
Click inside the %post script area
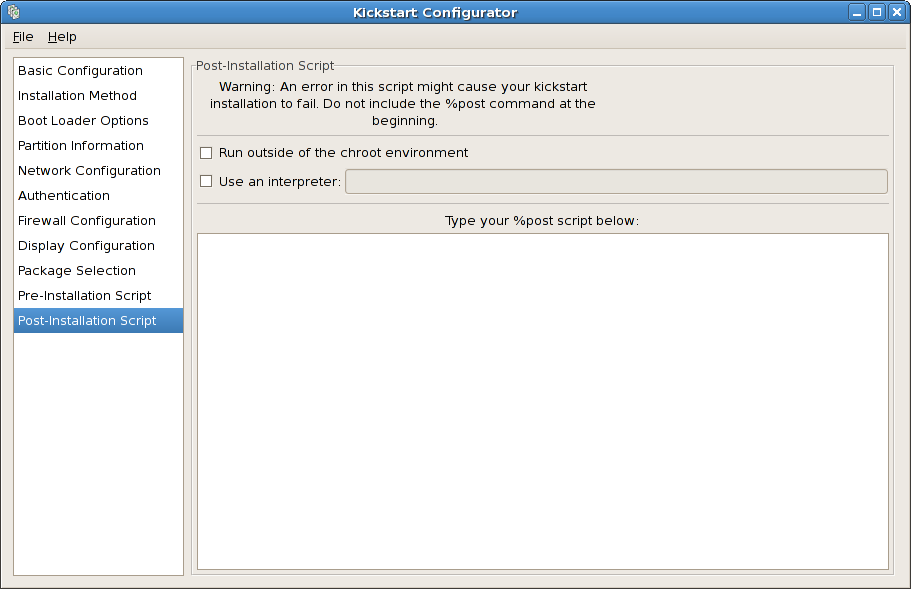[x=542, y=400]
